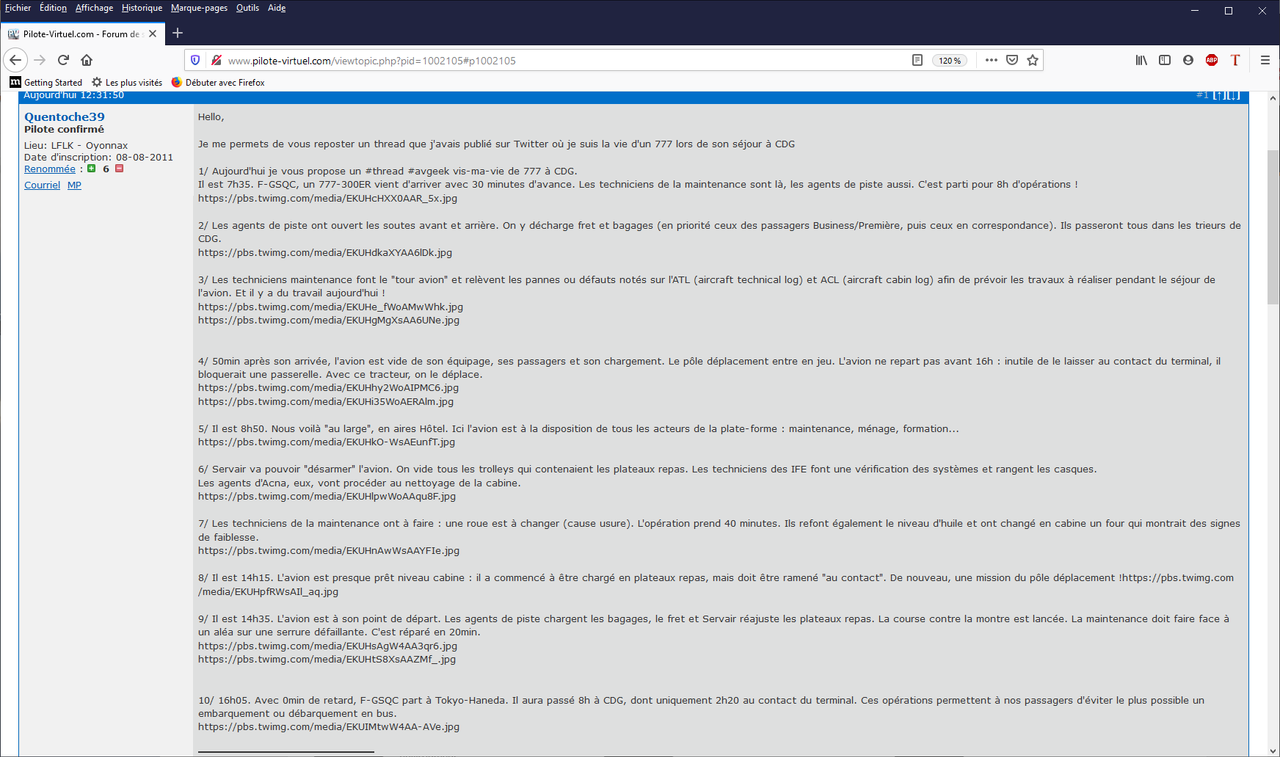Open the Historique menu

142,8
